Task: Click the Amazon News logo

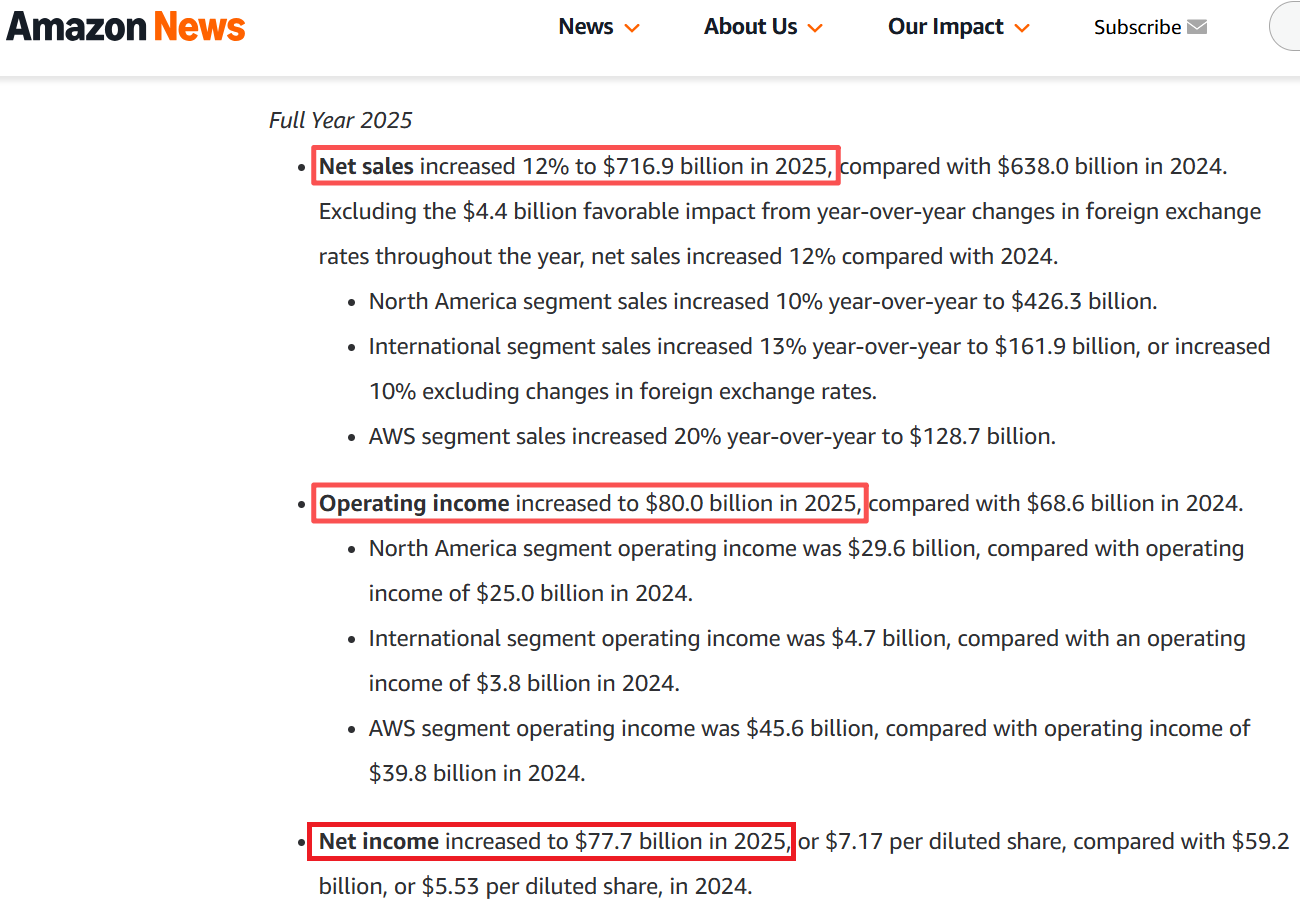Action: (126, 27)
